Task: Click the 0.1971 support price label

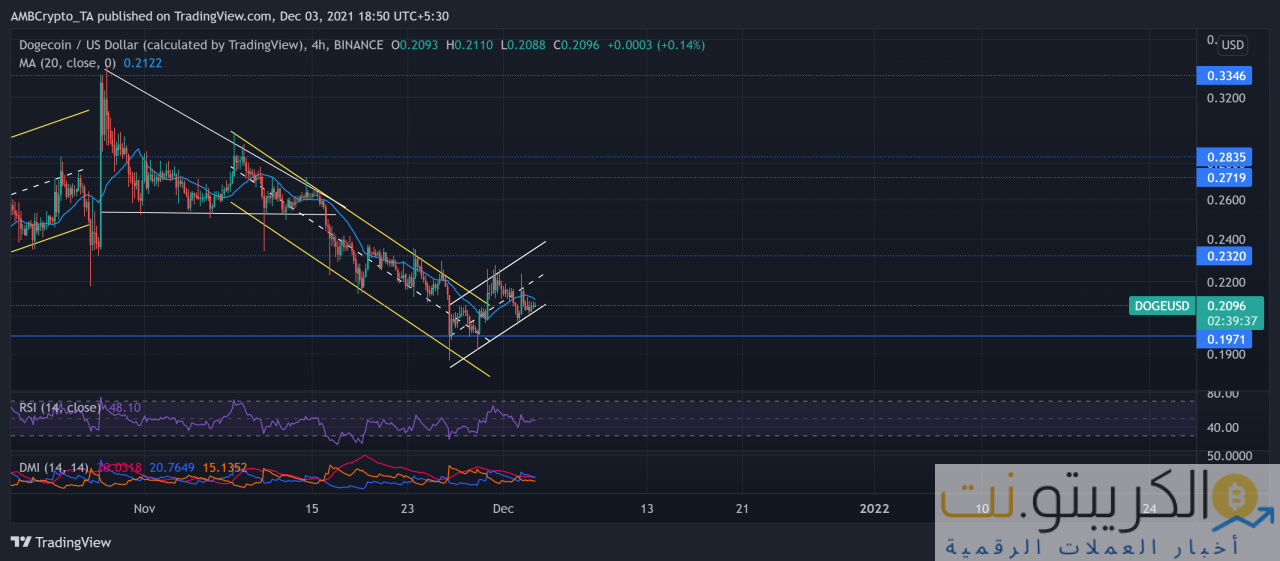Action: click(1225, 340)
